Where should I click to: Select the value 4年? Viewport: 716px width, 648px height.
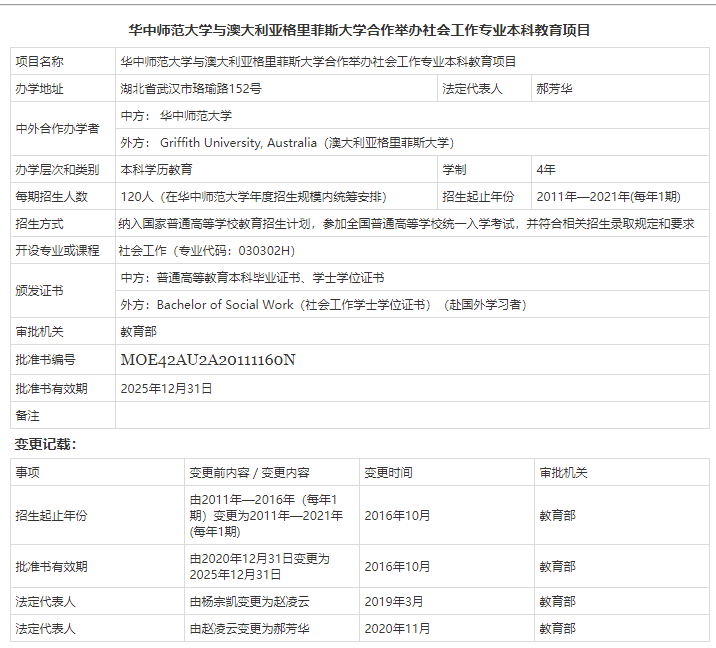546,169
